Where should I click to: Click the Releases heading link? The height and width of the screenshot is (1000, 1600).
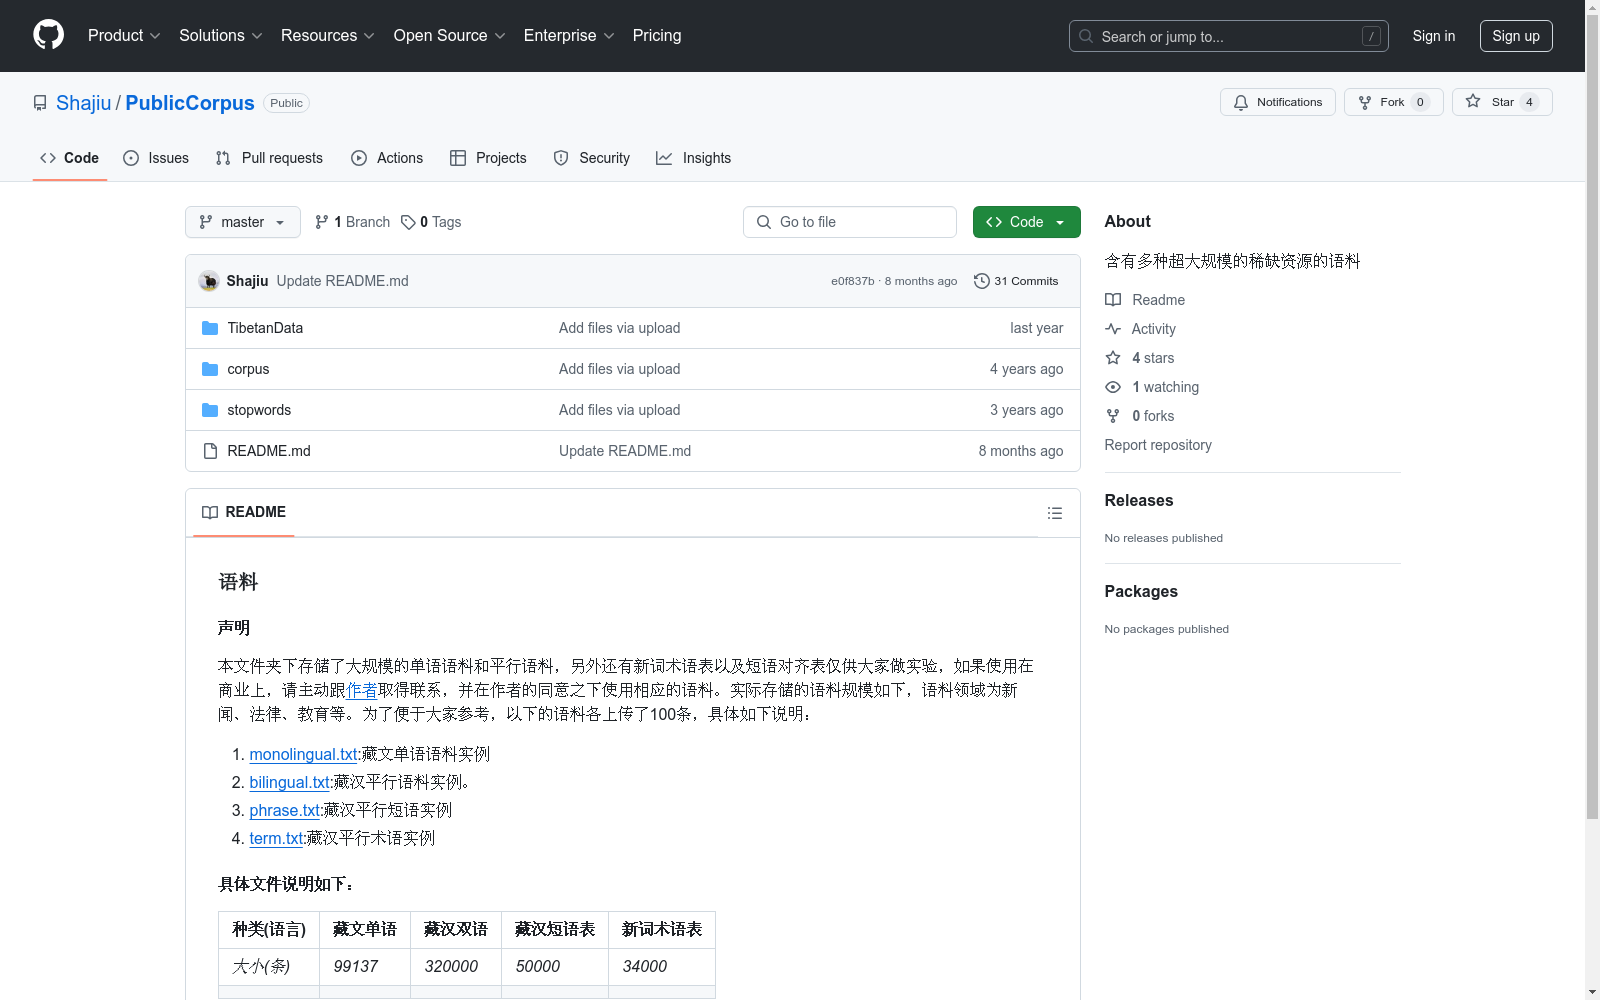point(1139,500)
